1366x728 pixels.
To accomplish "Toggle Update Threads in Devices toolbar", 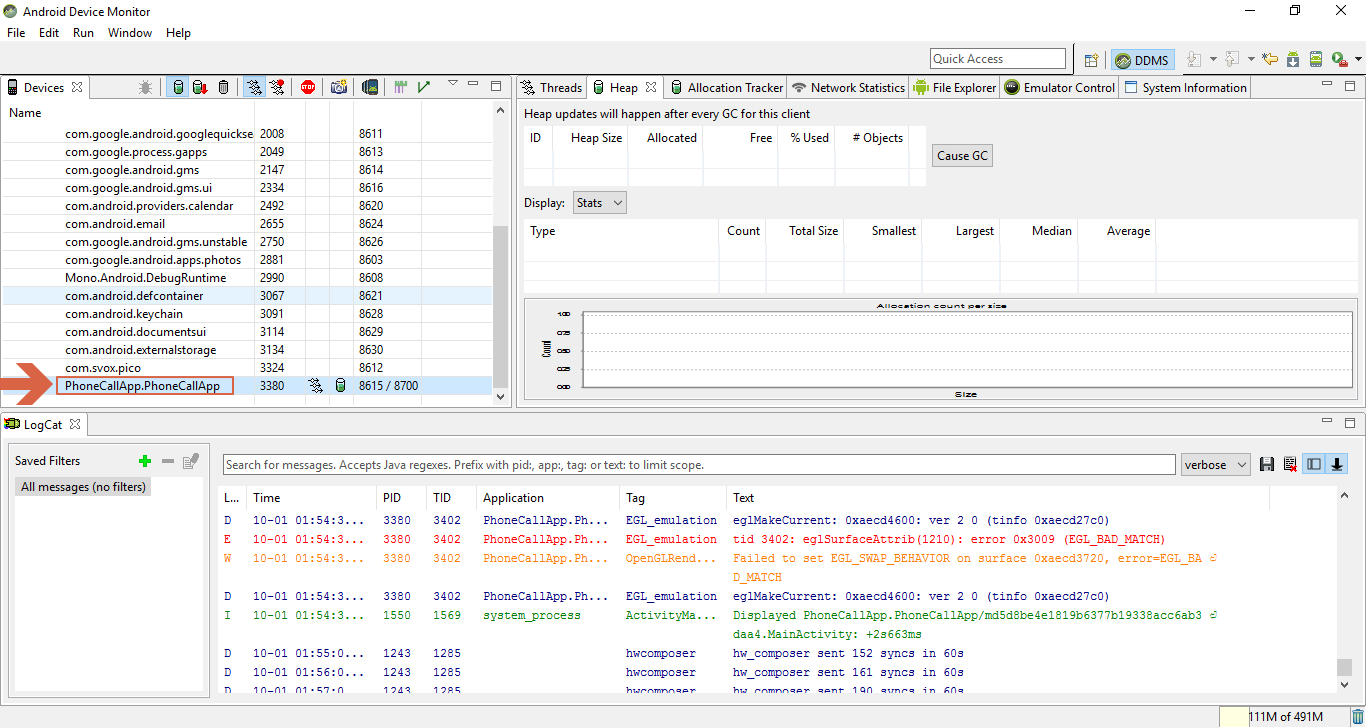I will pyautogui.click(x=254, y=87).
